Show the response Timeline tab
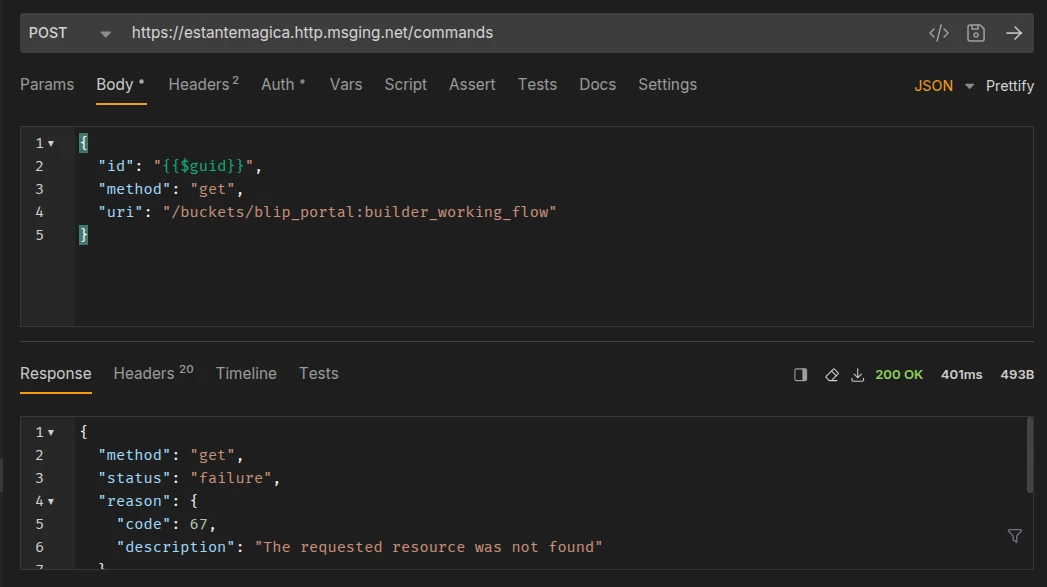Screen dimensions: 1047x587 [x=246, y=374]
